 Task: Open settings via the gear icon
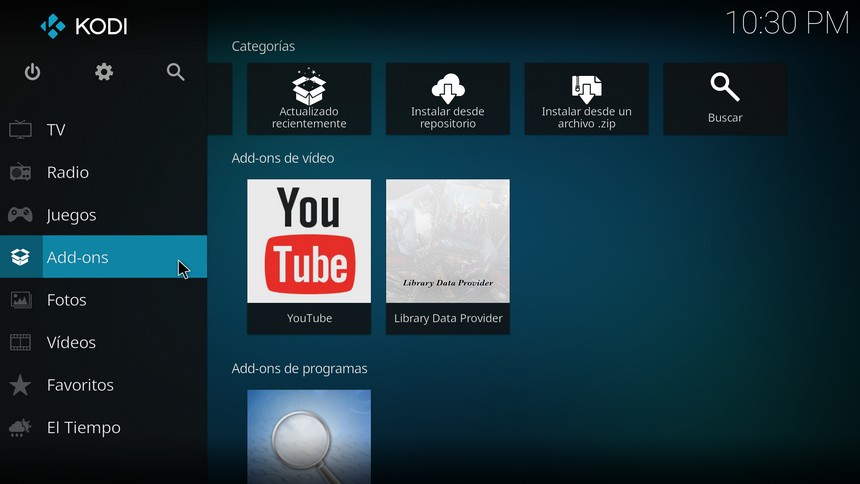coord(104,72)
